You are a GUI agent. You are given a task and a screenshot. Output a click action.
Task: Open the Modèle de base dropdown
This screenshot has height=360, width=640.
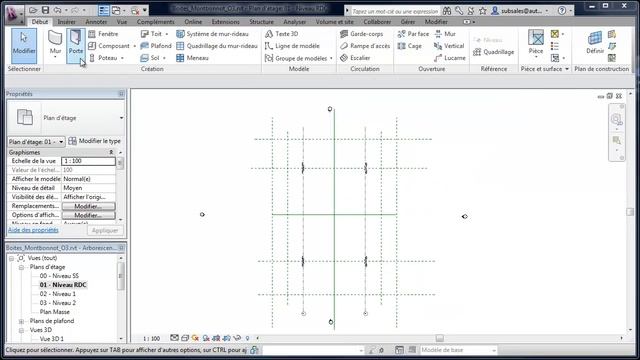(x=458, y=350)
